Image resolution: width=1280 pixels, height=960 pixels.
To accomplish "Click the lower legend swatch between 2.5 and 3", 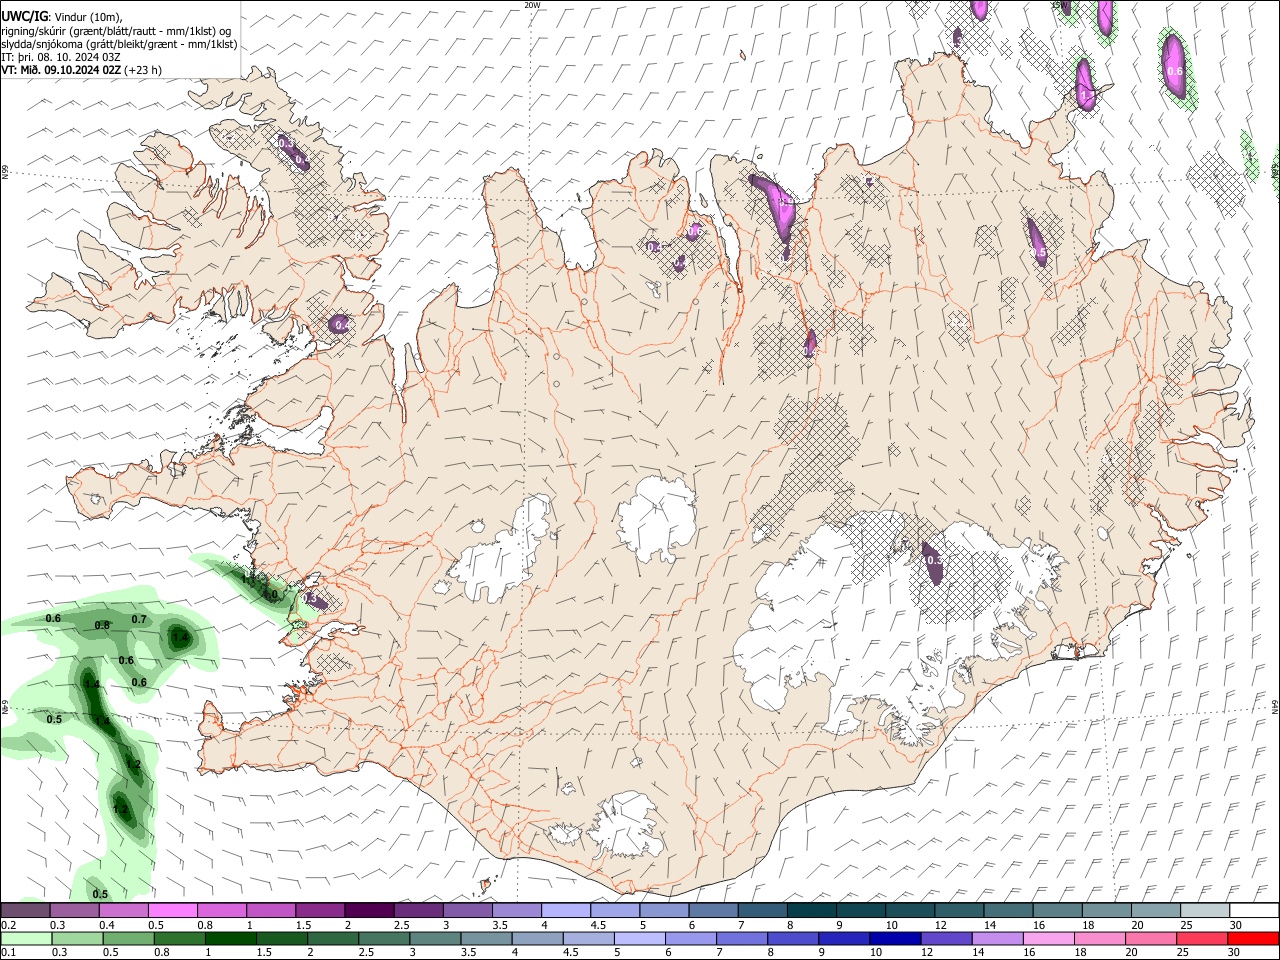I will [x=383, y=938].
